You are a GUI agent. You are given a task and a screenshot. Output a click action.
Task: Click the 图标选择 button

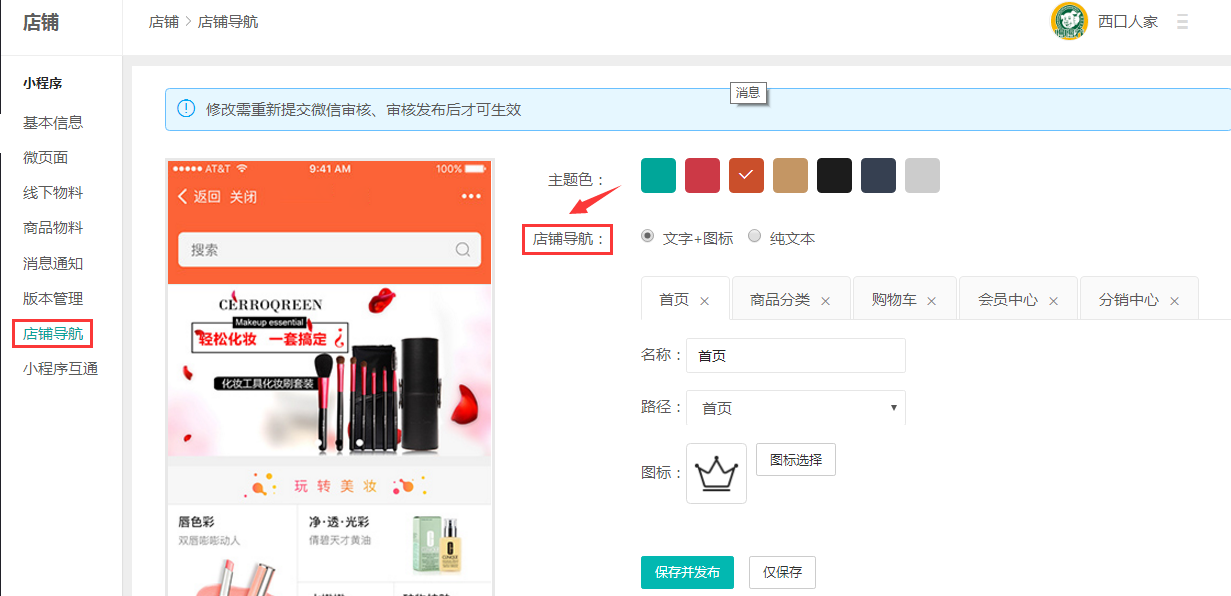pyautogui.click(x=795, y=460)
